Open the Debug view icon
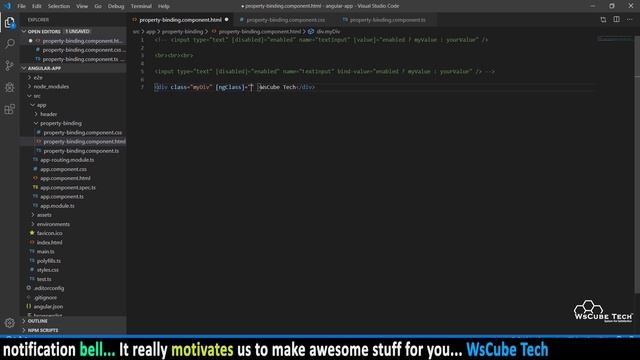 point(9,87)
